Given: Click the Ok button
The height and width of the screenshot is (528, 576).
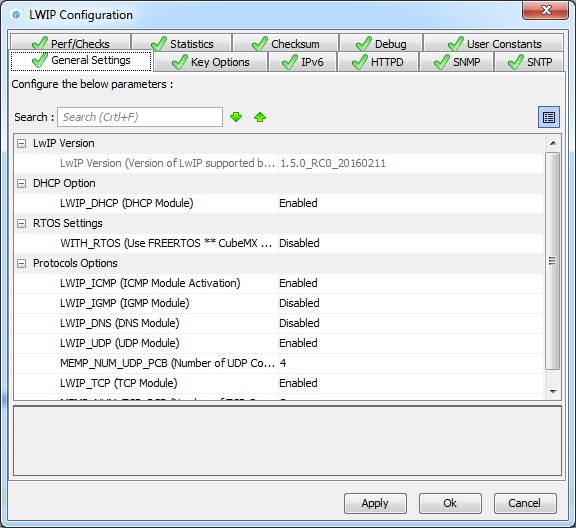Looking at the screenshot, I should [450, 503].
